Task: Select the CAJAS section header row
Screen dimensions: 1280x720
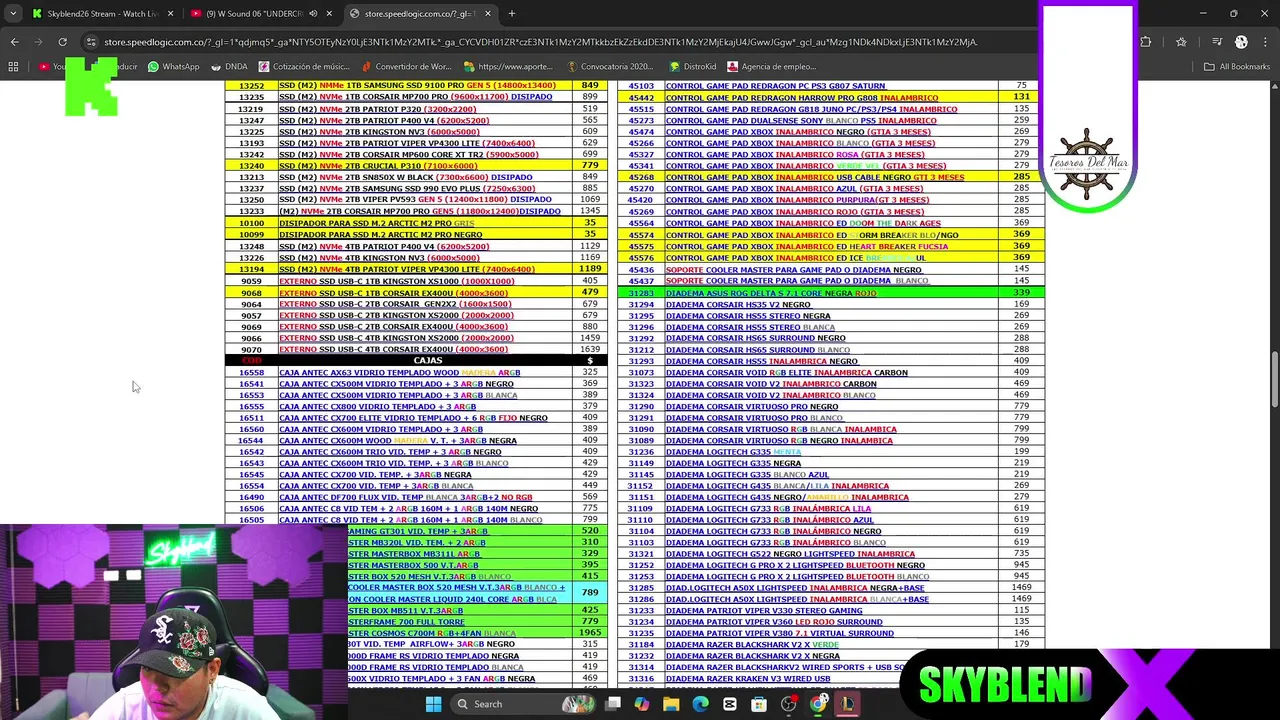Action: (x=416, y=361)
